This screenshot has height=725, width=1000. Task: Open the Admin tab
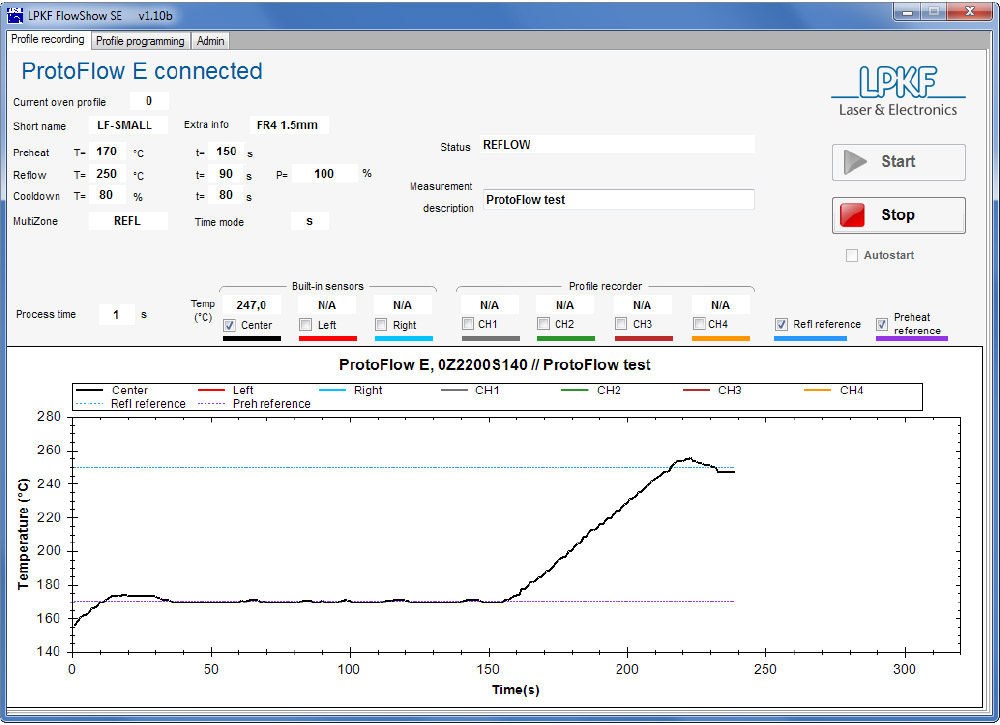pyautogui.click(x=211, y=41)
